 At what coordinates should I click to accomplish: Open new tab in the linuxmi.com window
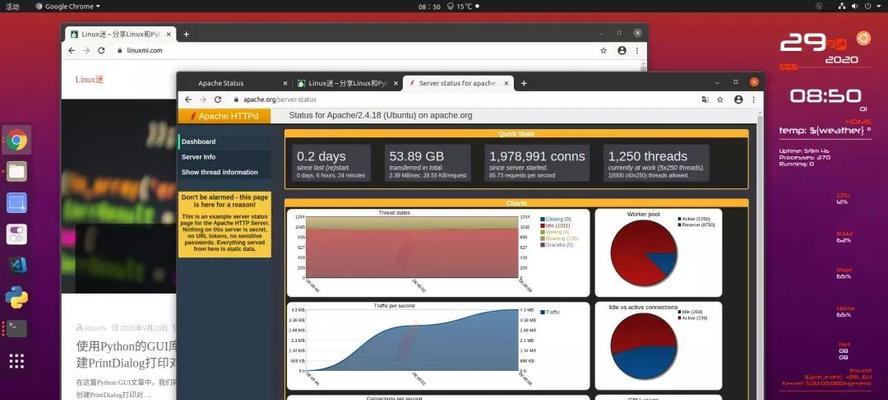tap(186, 34)
